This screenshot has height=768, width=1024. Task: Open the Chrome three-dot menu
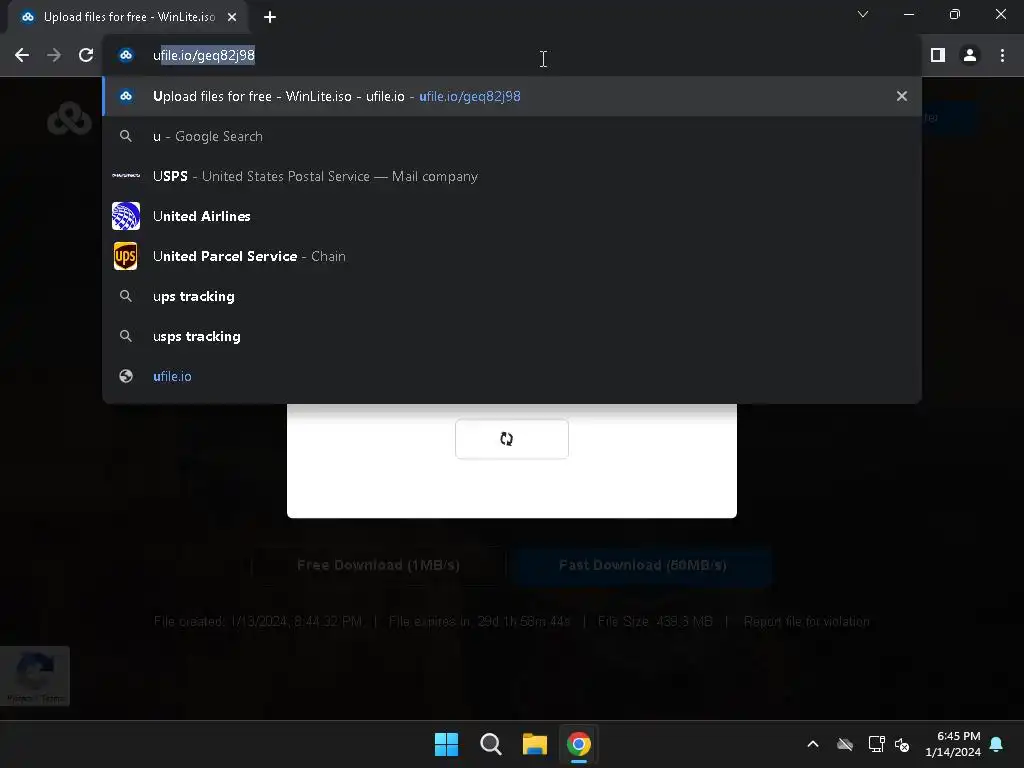[1002, 56]
